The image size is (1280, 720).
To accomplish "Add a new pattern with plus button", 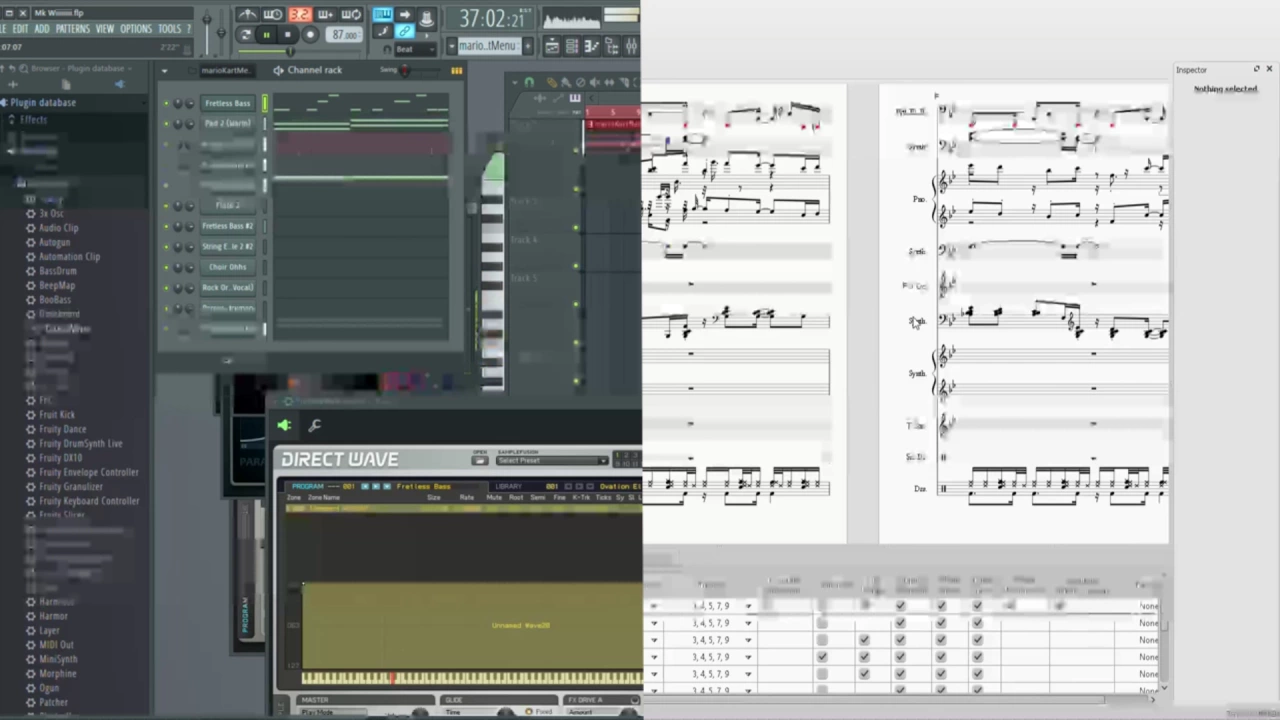I will pos(528,46).
